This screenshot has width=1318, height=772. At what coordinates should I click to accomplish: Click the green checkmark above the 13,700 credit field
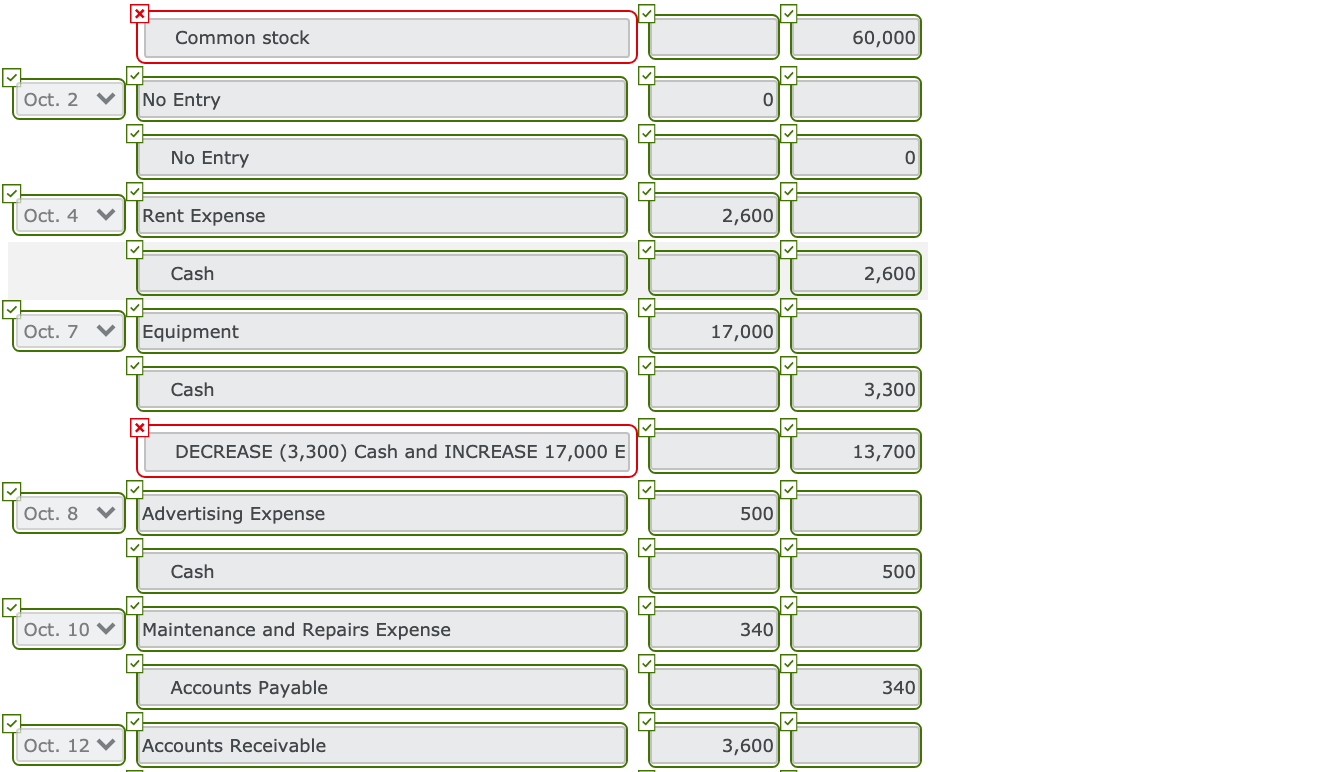pos(789,428)
